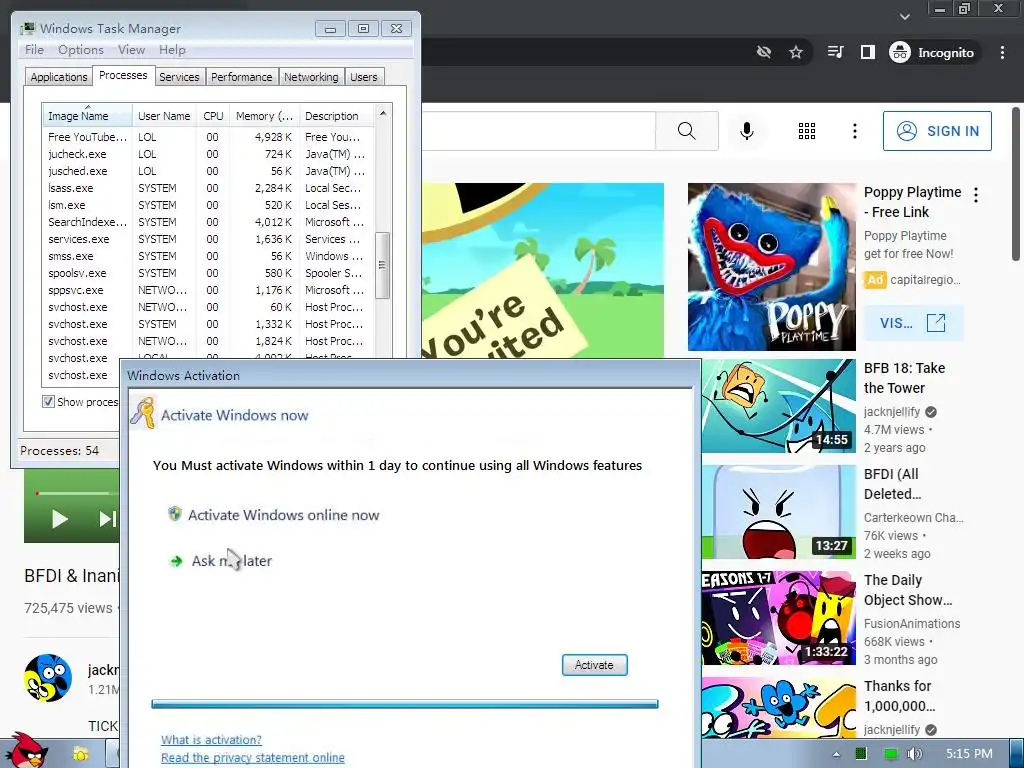Skip to next video in player
This screenshot has width=1024, height=768.
[107, 519]
